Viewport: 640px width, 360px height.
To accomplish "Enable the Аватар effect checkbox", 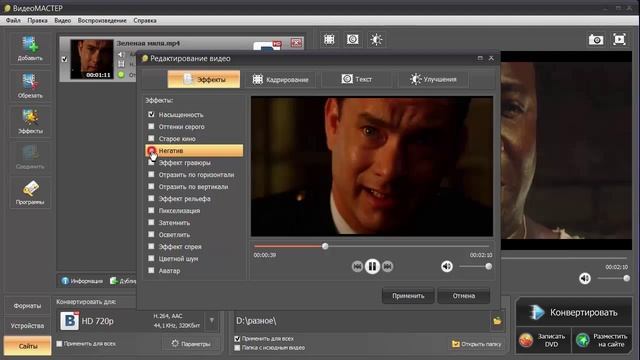I will pos(151,270).
